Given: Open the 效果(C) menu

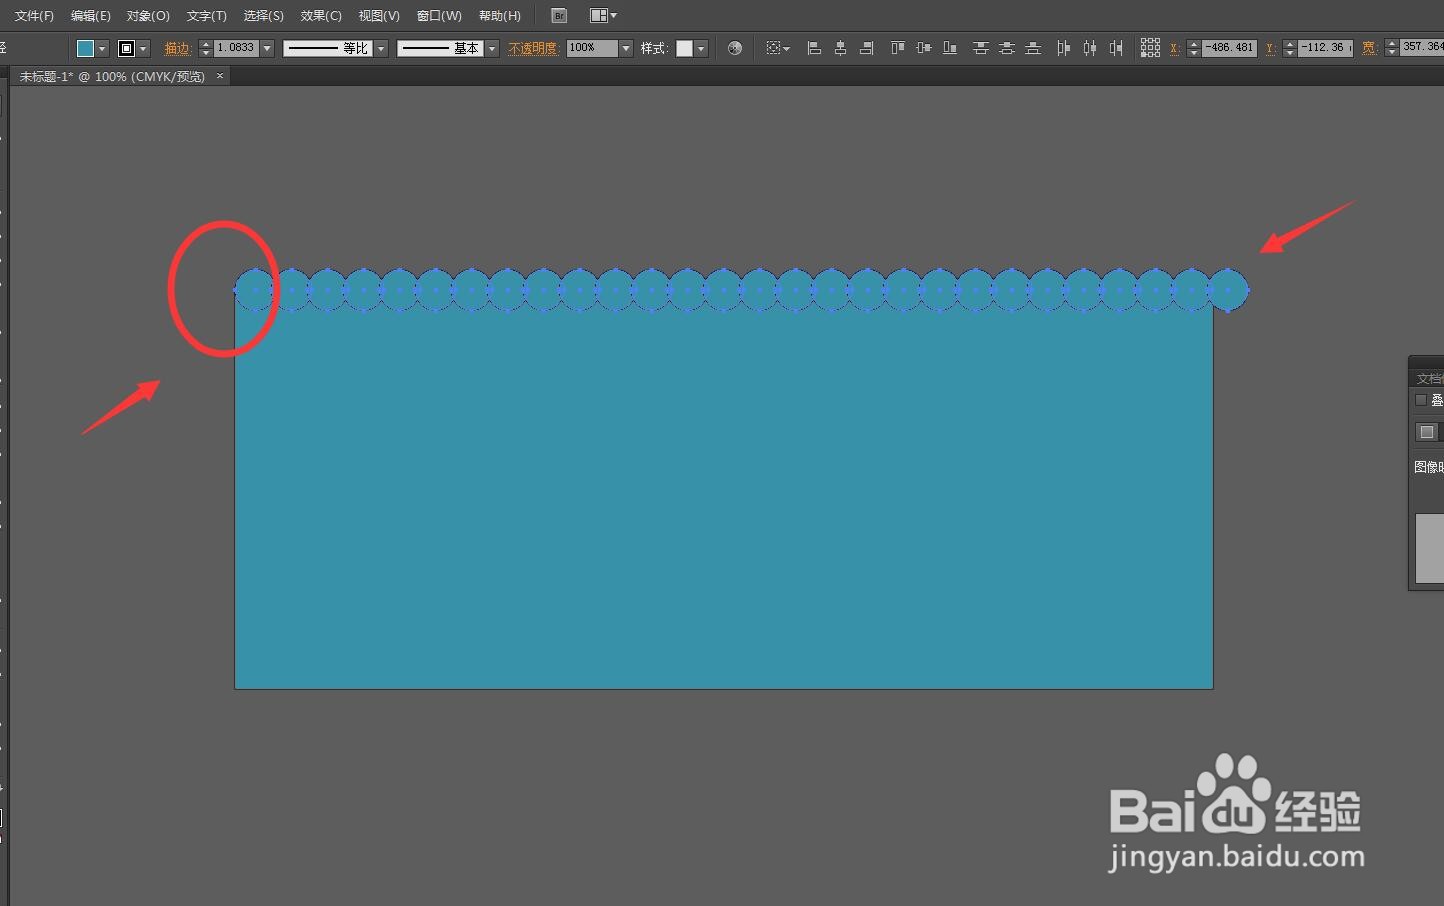Looking at the screenshot, I should 321,16.
